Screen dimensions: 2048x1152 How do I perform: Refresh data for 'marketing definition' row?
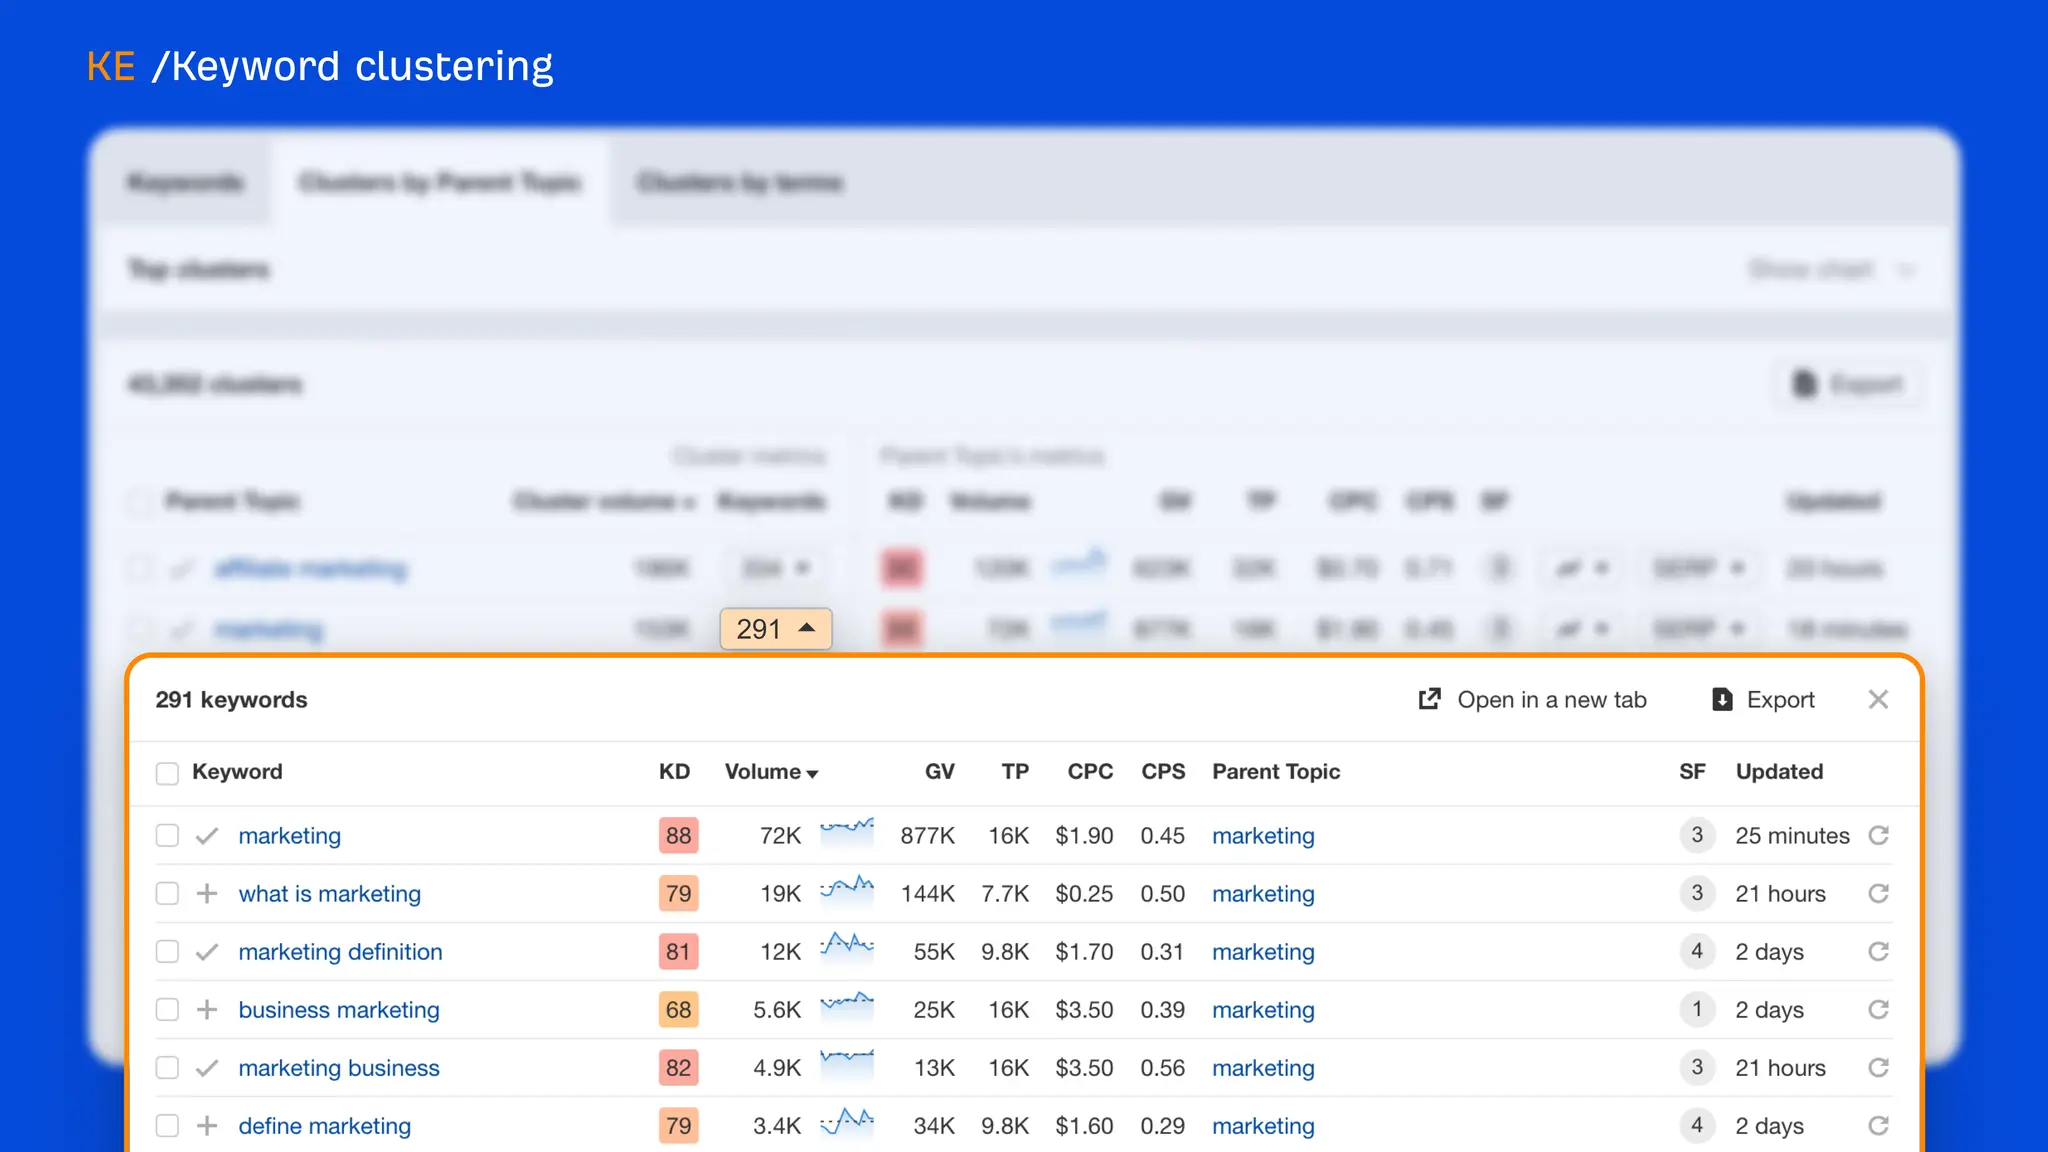coord(1879,952)
